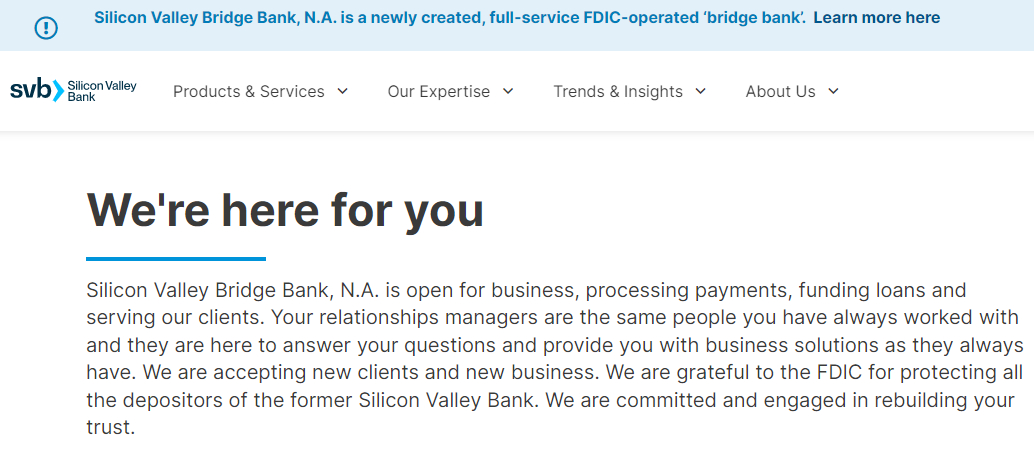
Task: Click the exclamation alert icon in the banner
Action: pyautogui.click(x=46, y=28)
